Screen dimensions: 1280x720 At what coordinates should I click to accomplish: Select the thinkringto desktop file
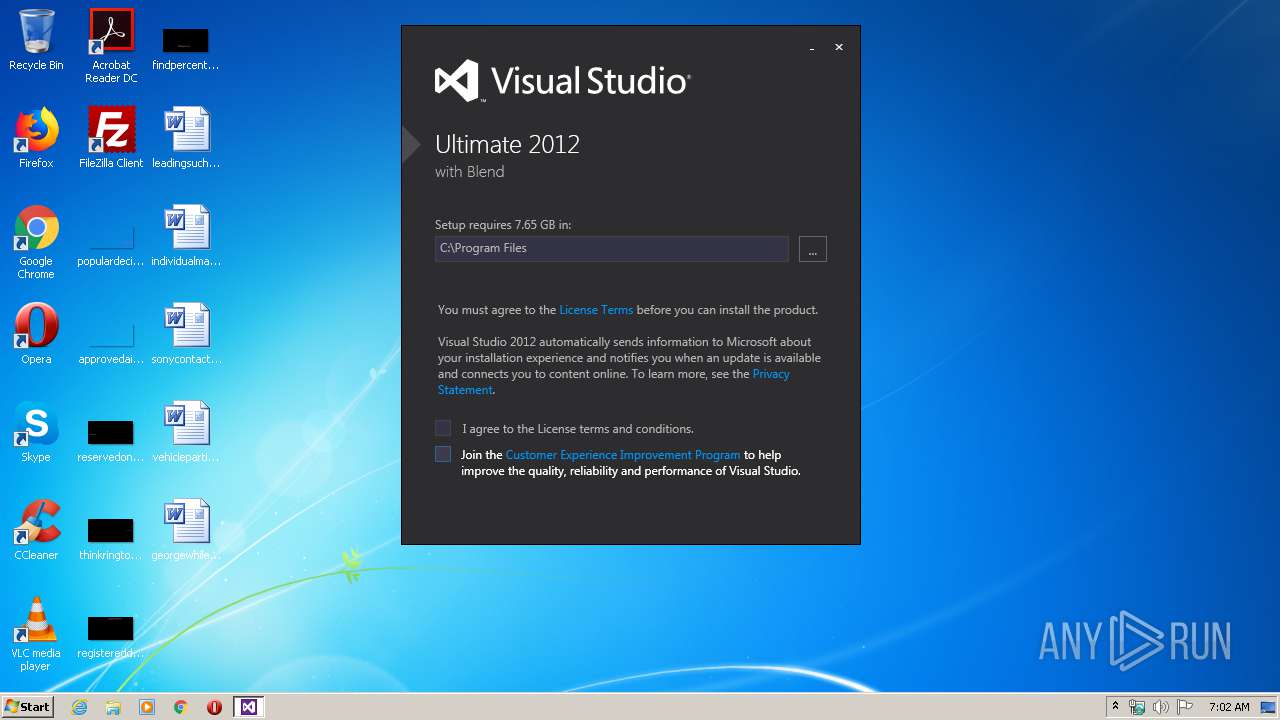point(111,538)
